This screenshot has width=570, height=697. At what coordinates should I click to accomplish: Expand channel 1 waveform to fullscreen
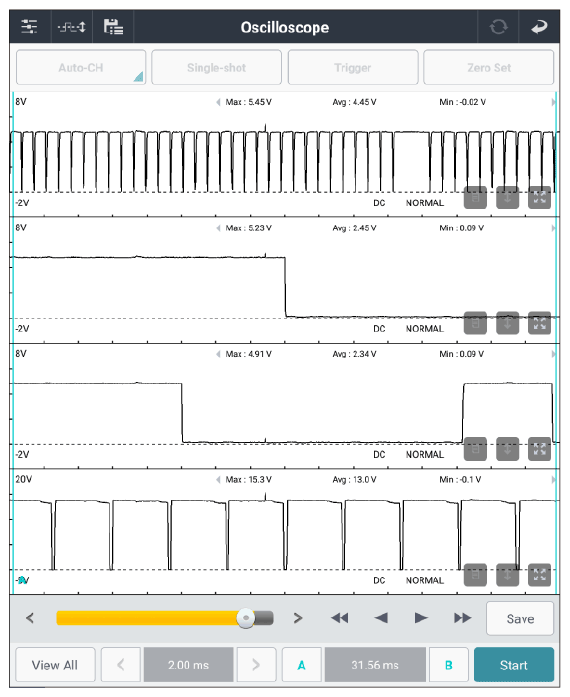click(539, 197)
